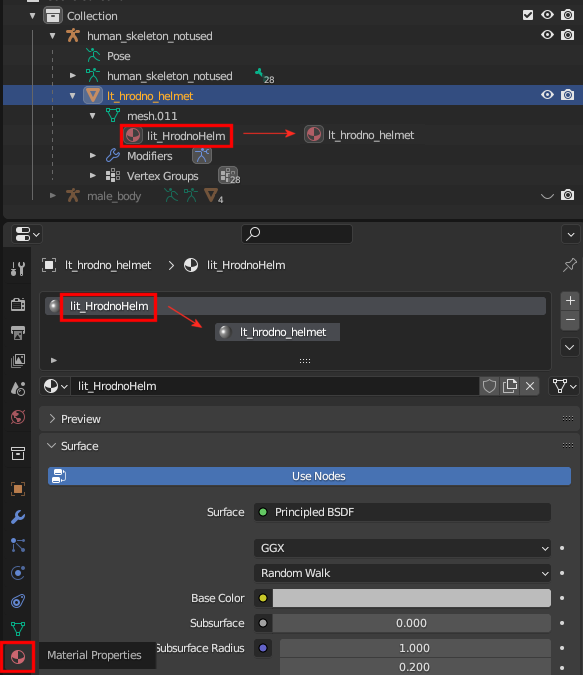Image resolution: width=583 pixels, height=675 pixels.
Task: Open the World Properties globe icon
Action: (18, 417)
